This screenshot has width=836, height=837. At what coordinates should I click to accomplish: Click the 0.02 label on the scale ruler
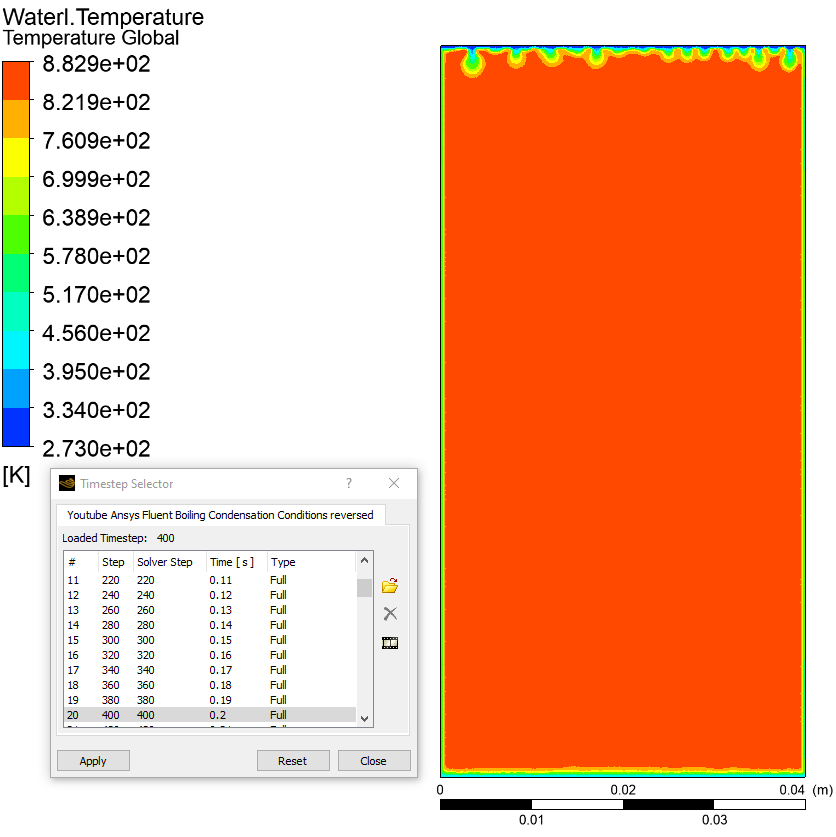click(x=623, y=789)
